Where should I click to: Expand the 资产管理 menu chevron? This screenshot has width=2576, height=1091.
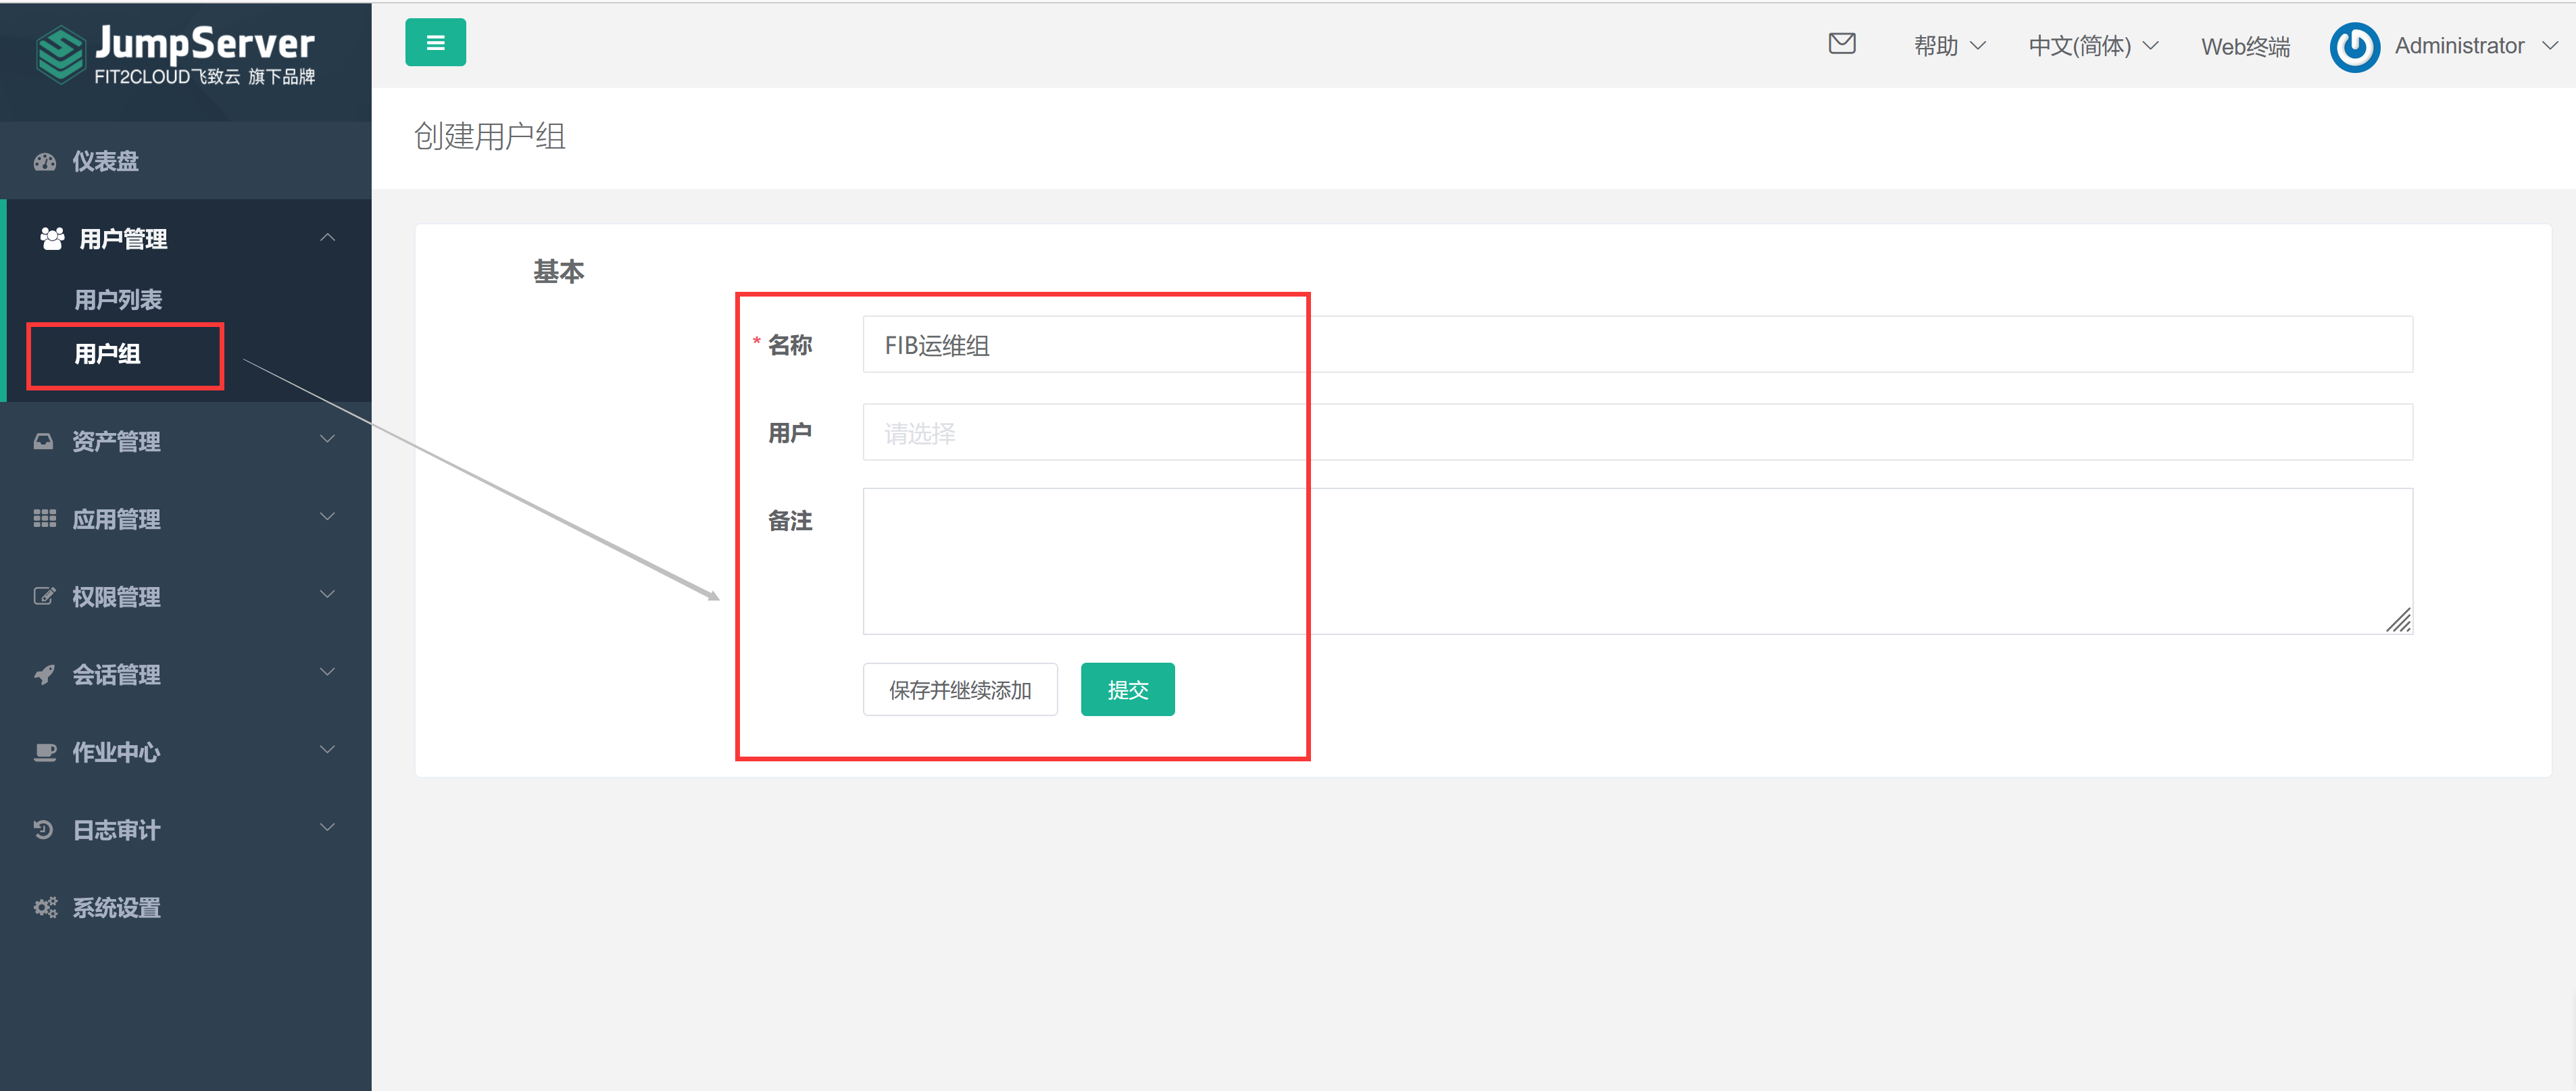point(327,440)
